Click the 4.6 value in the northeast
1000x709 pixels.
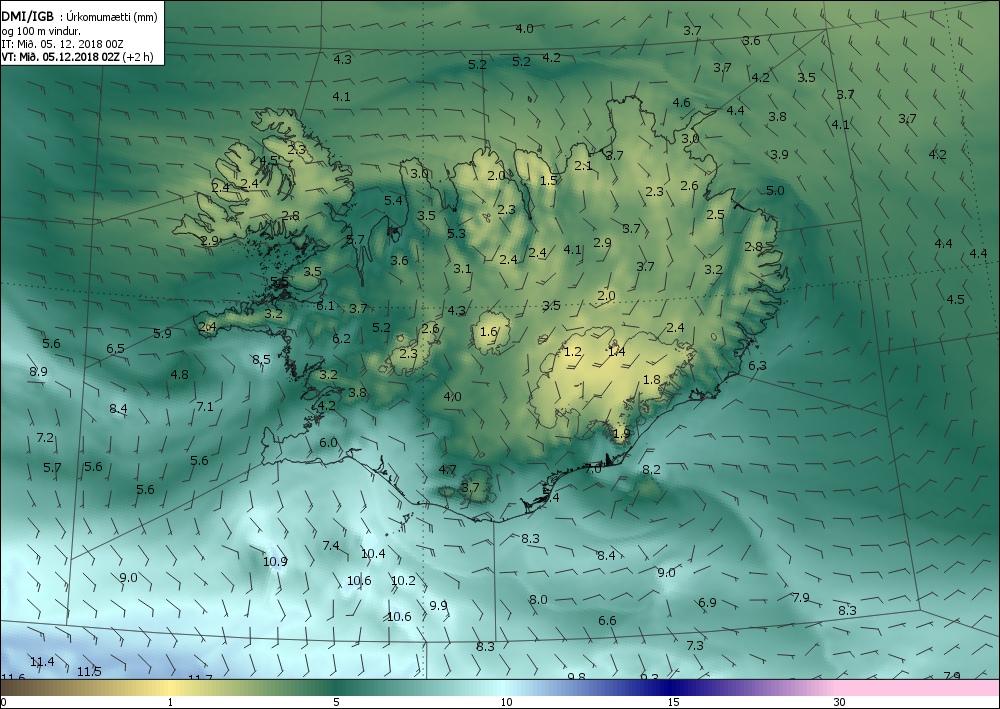tap(682, 103)
